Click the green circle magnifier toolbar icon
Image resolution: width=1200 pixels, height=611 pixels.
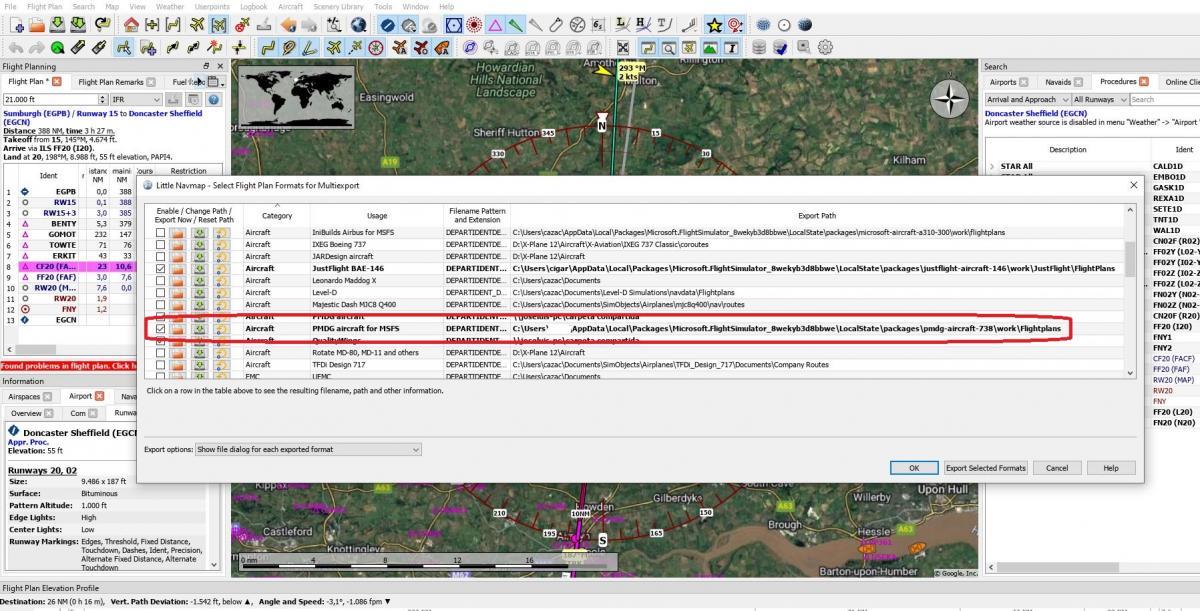(58, 47)
